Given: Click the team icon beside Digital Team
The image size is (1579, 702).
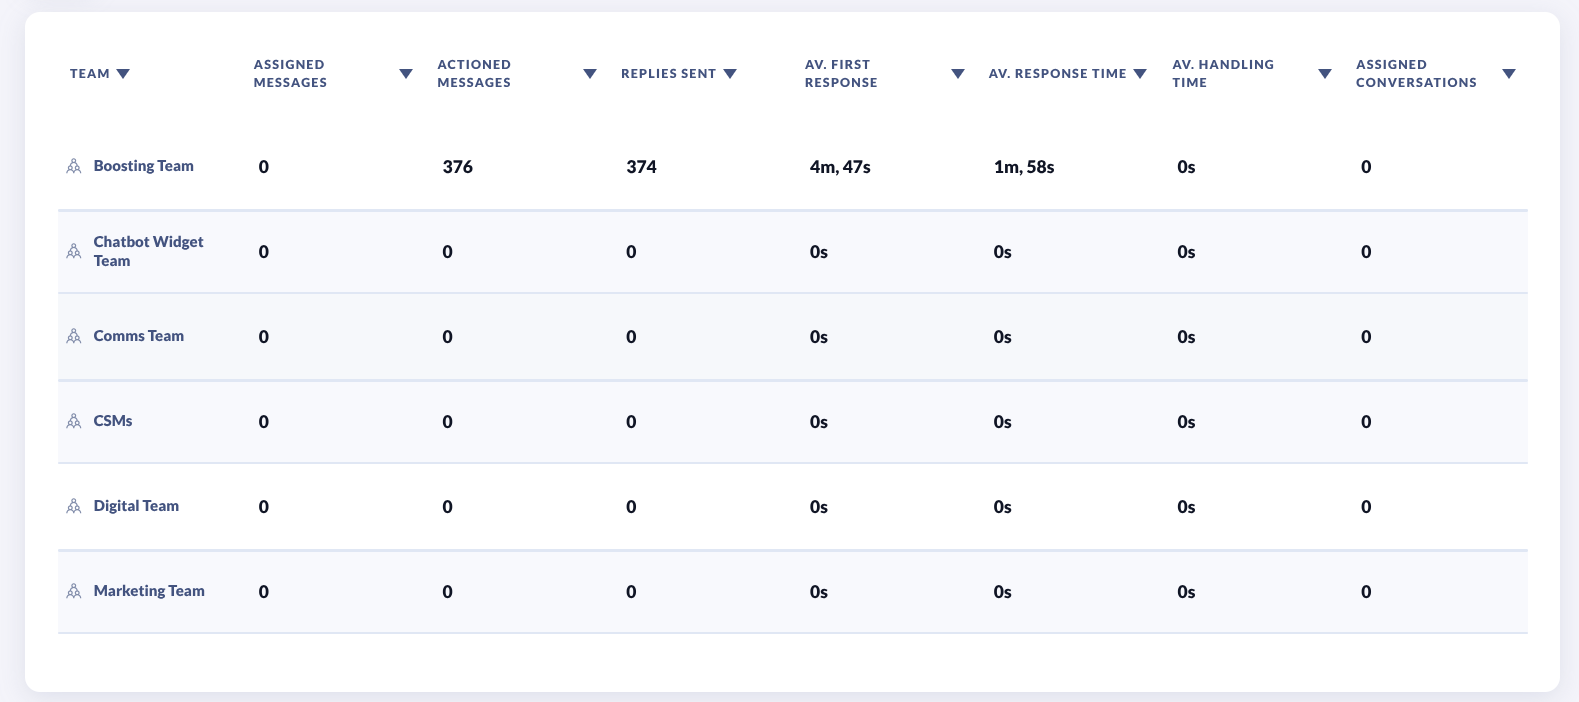Looking at the screenshot, I should tap(74, 507).
